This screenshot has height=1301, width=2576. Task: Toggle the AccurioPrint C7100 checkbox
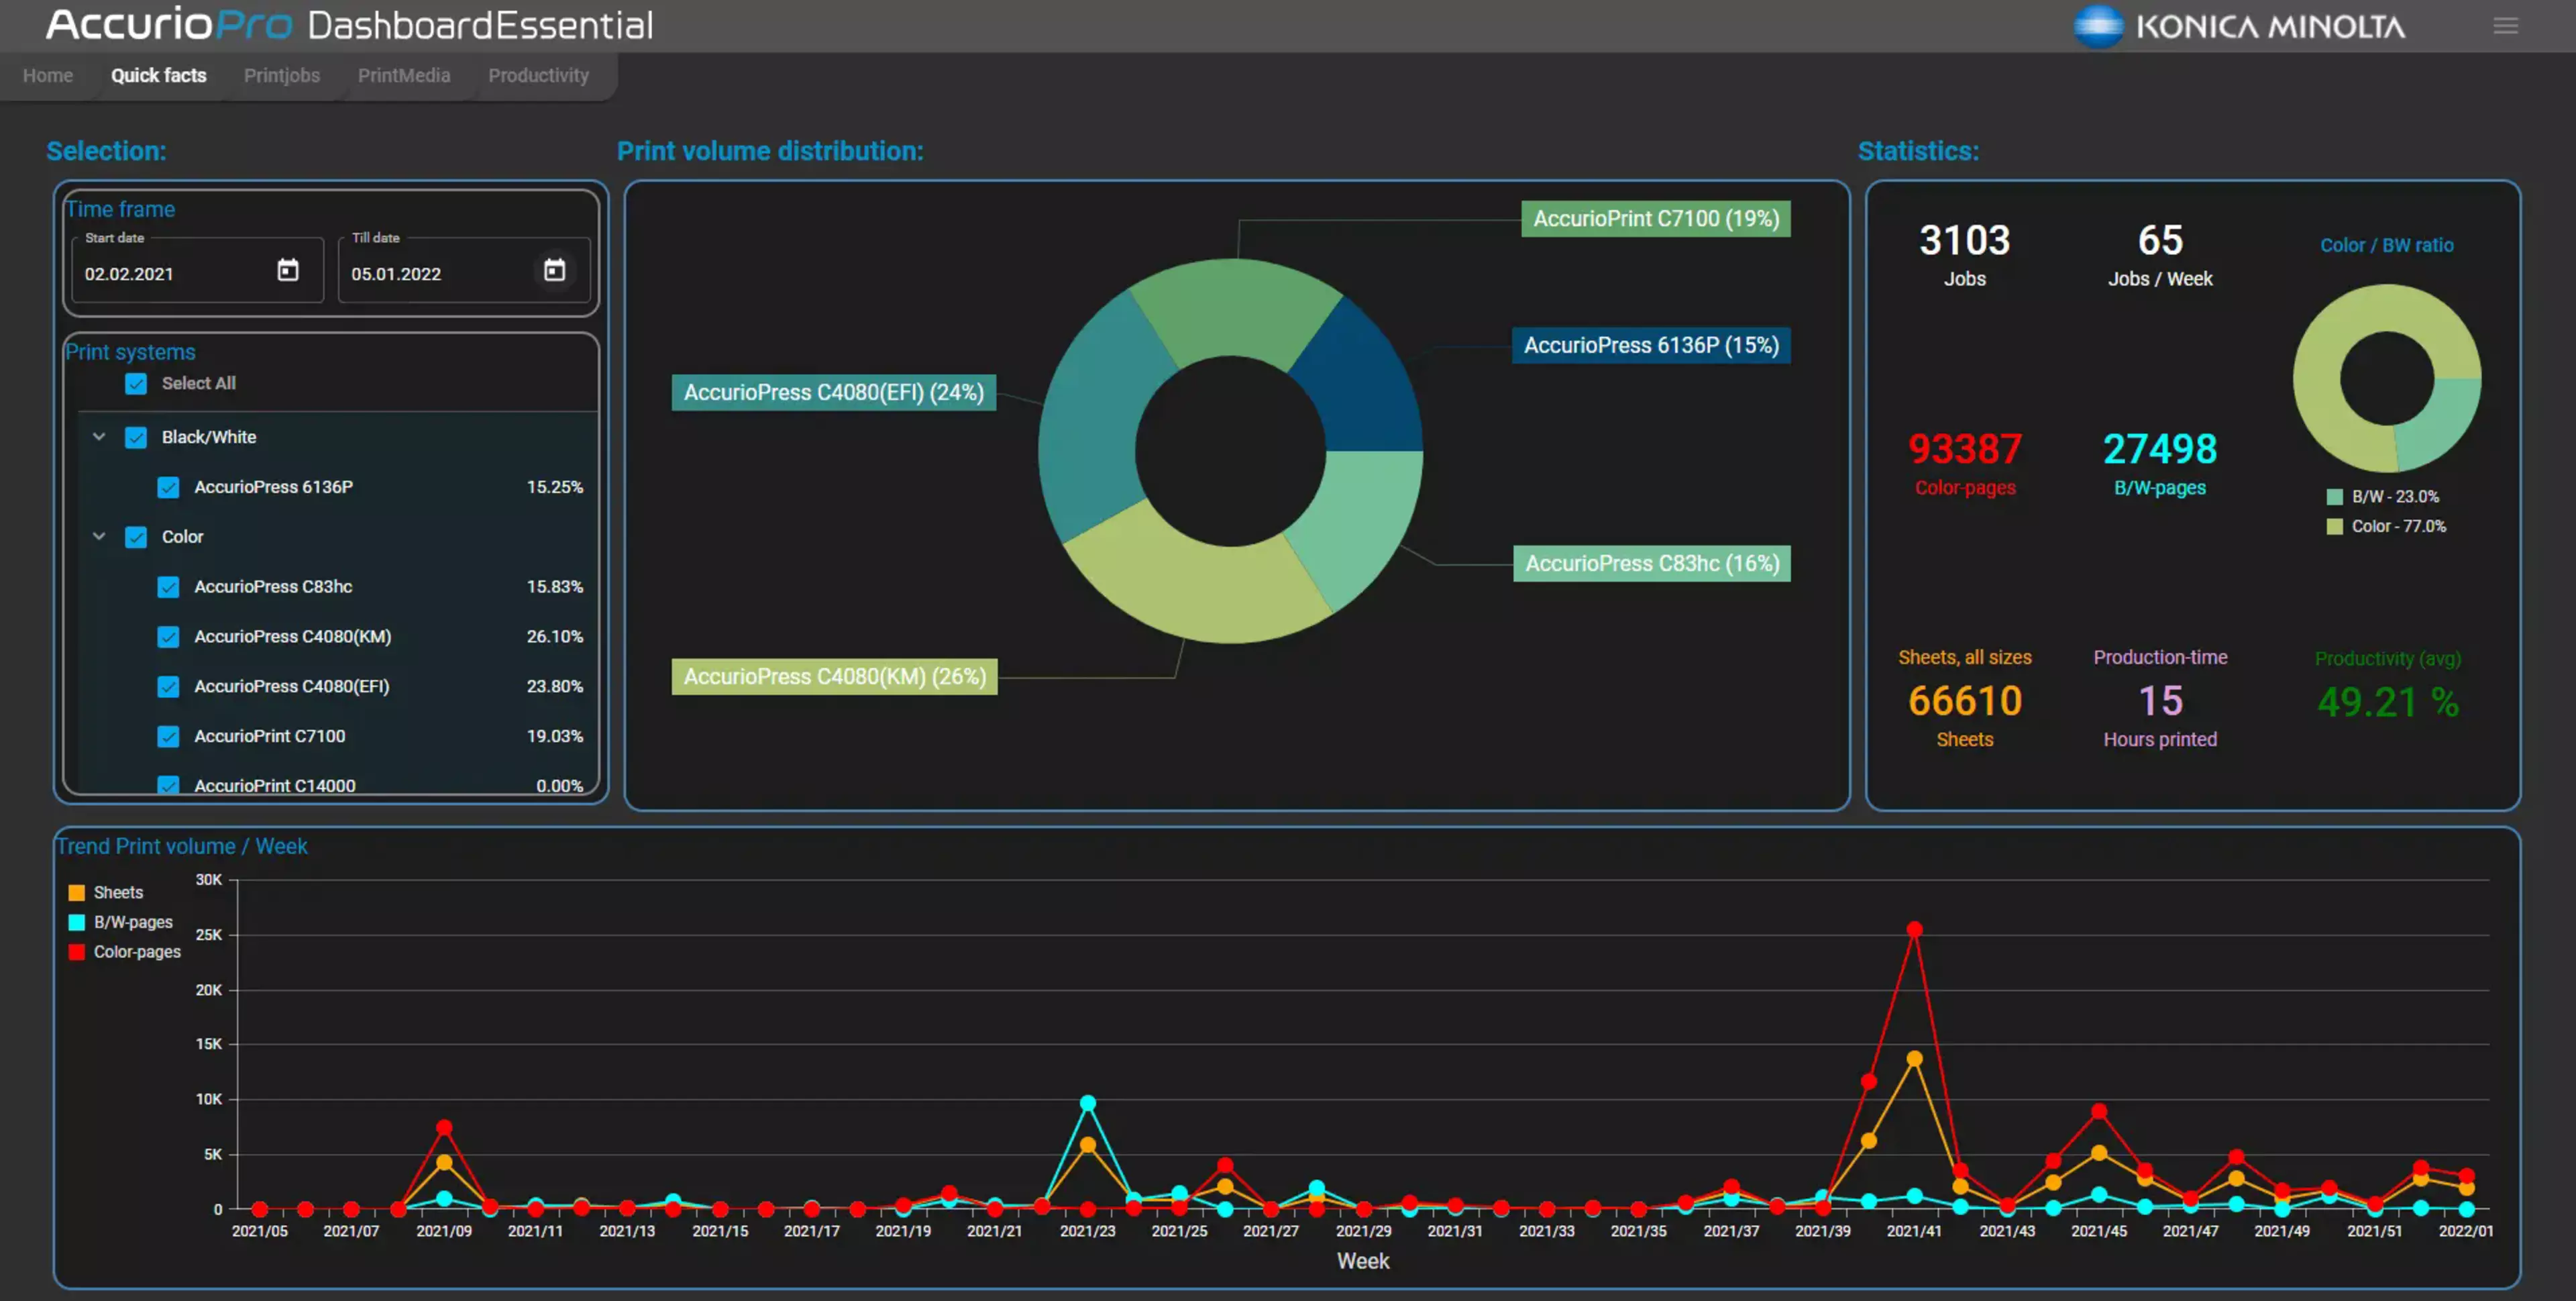coord(168,737)
